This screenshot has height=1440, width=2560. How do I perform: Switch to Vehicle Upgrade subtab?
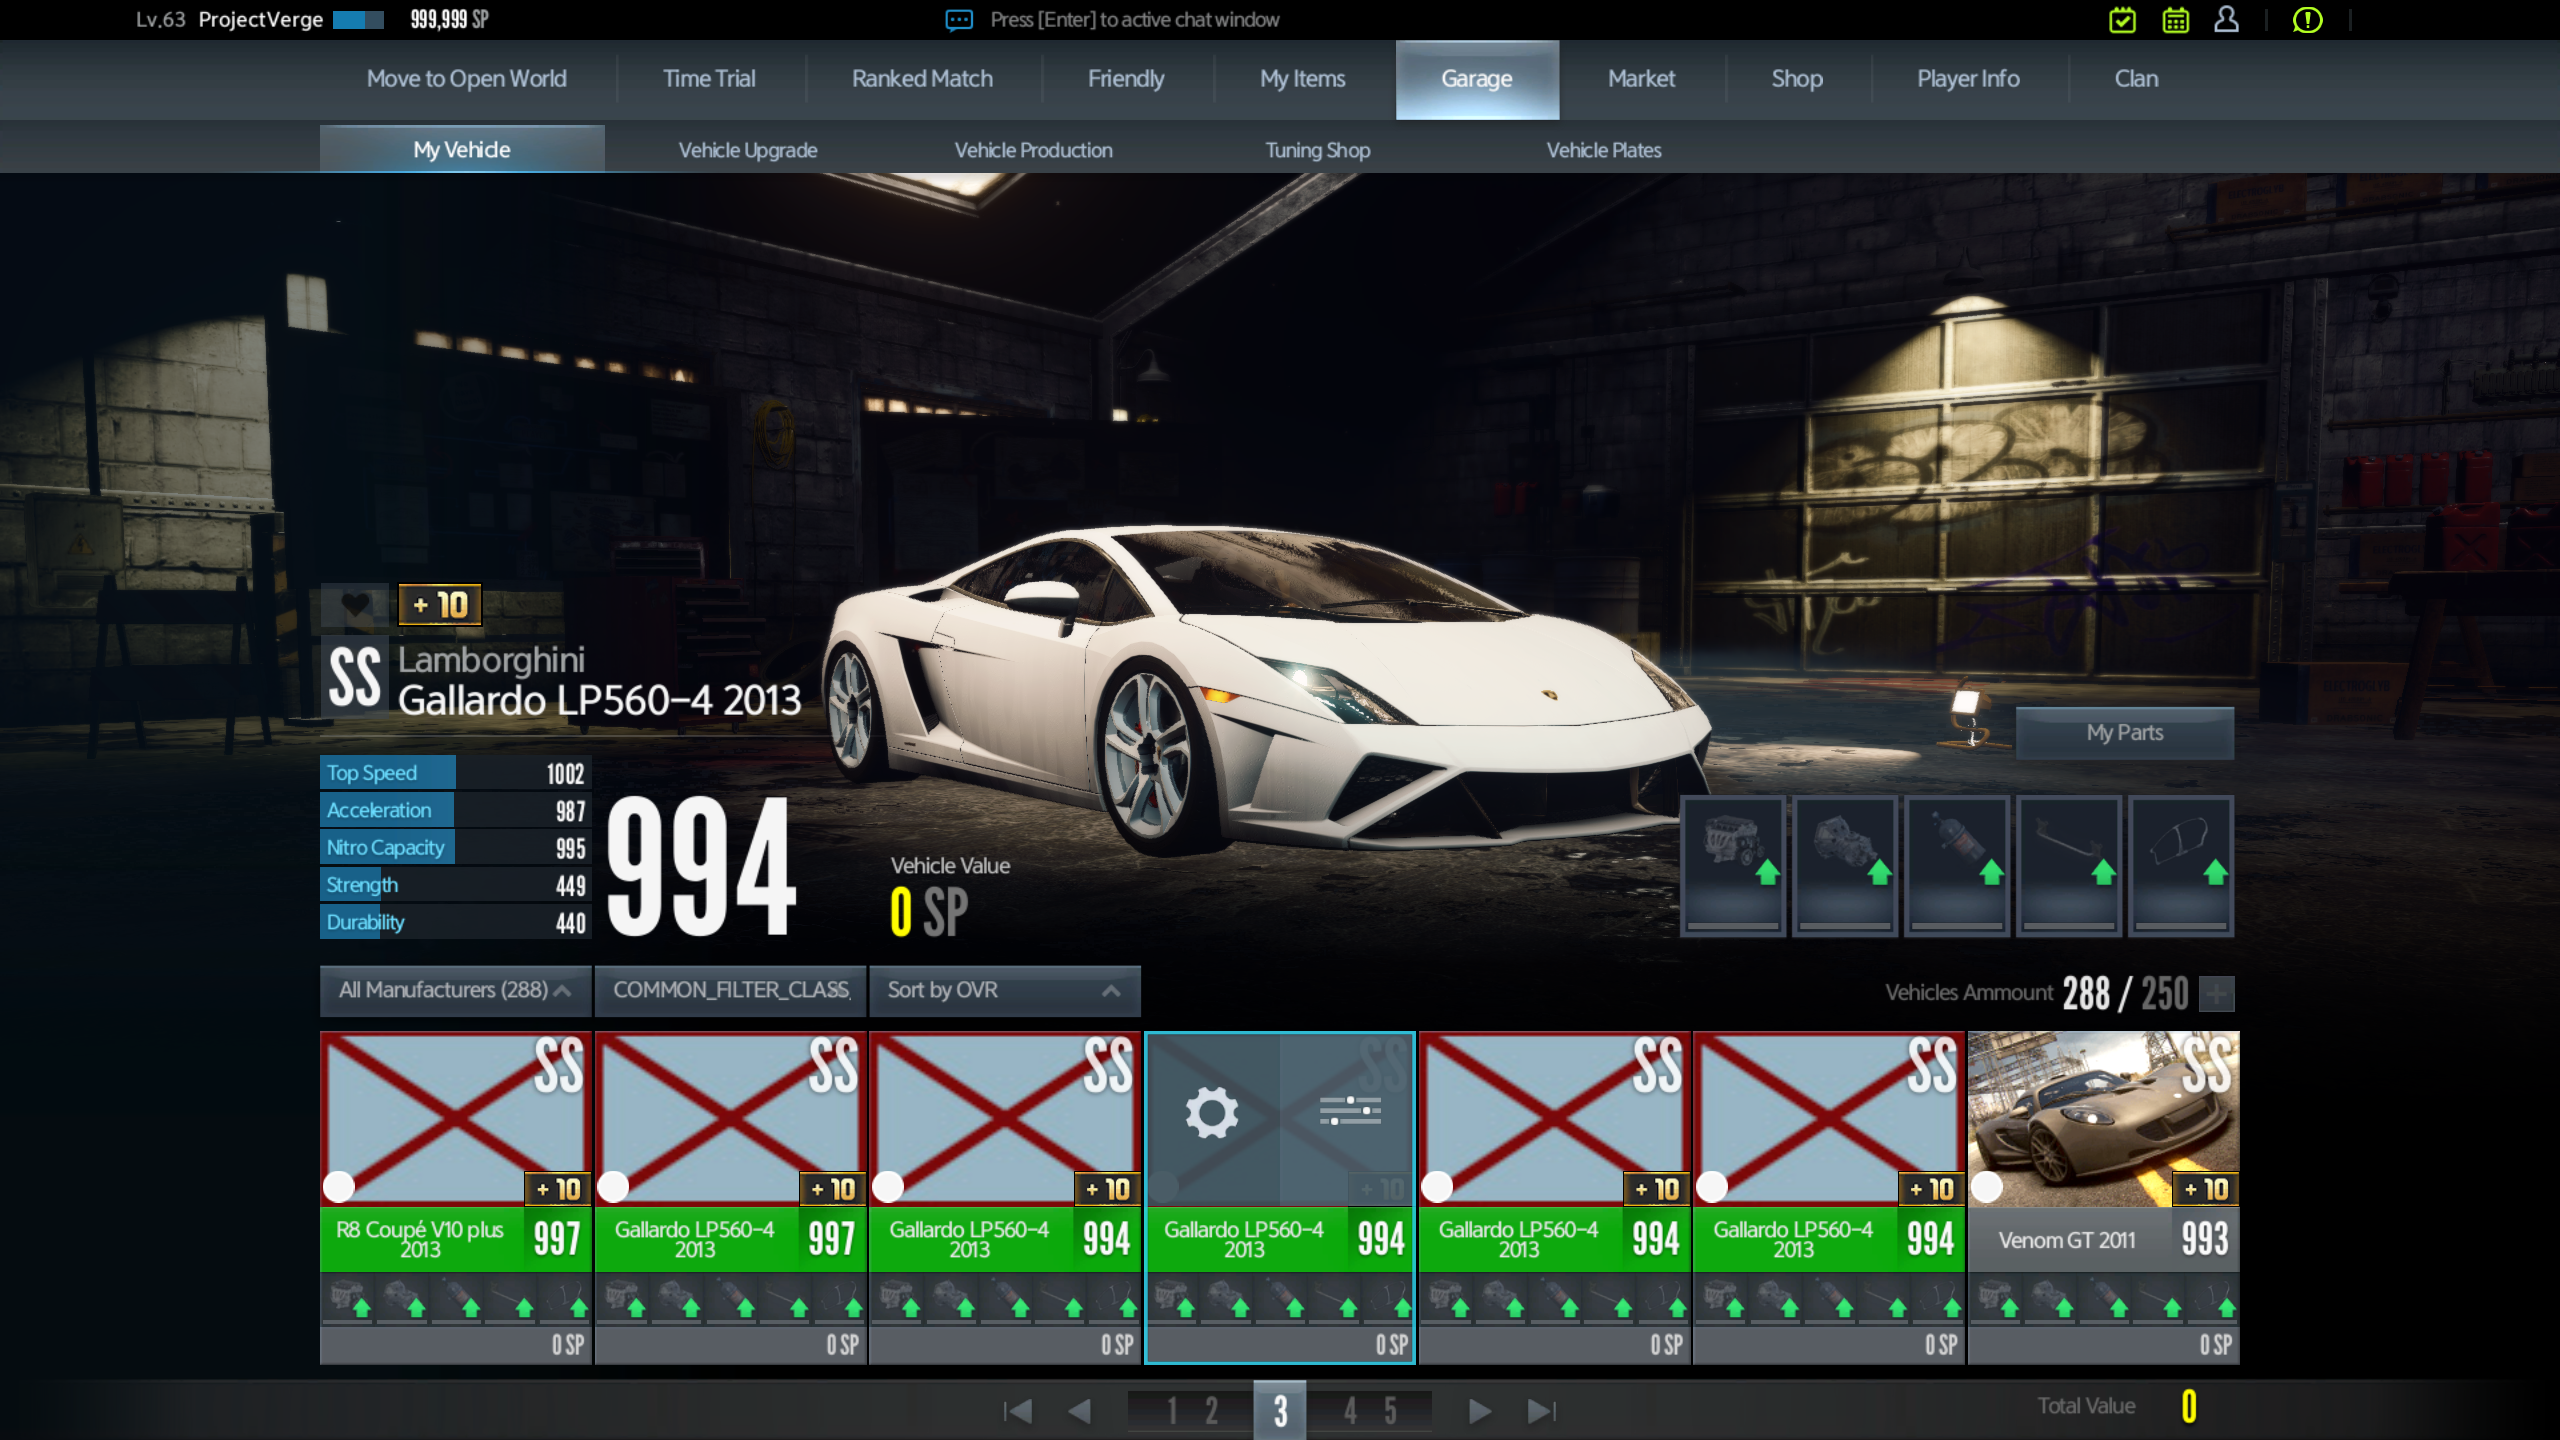748,150
